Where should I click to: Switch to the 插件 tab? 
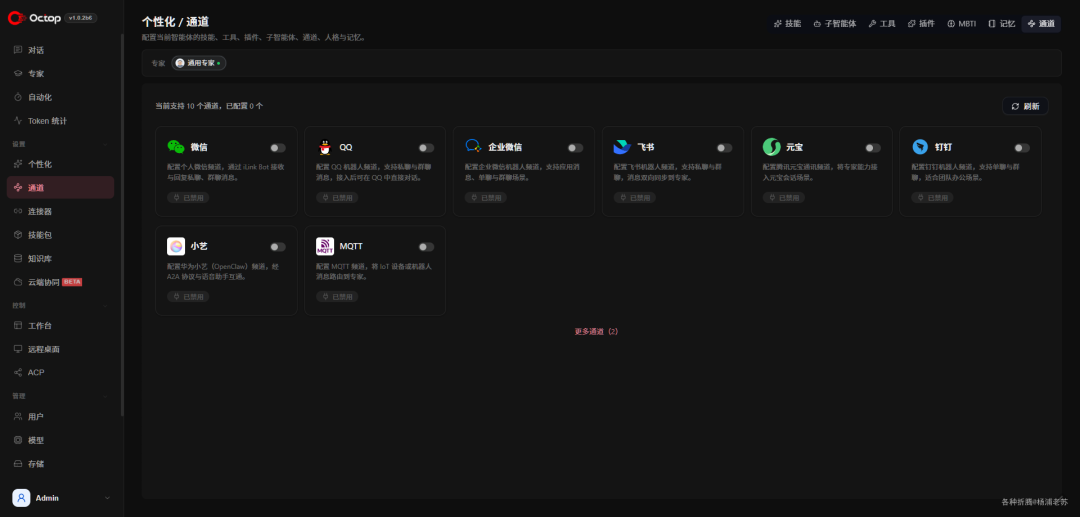point(921,23)
